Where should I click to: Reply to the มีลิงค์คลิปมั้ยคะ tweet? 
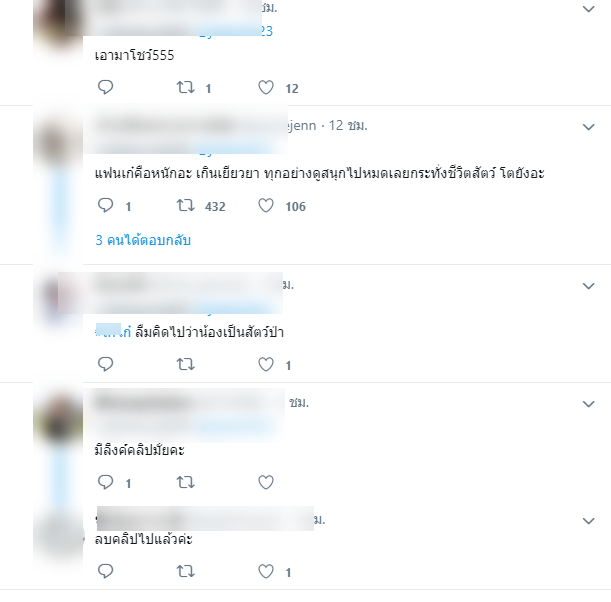tap(105, 482)
